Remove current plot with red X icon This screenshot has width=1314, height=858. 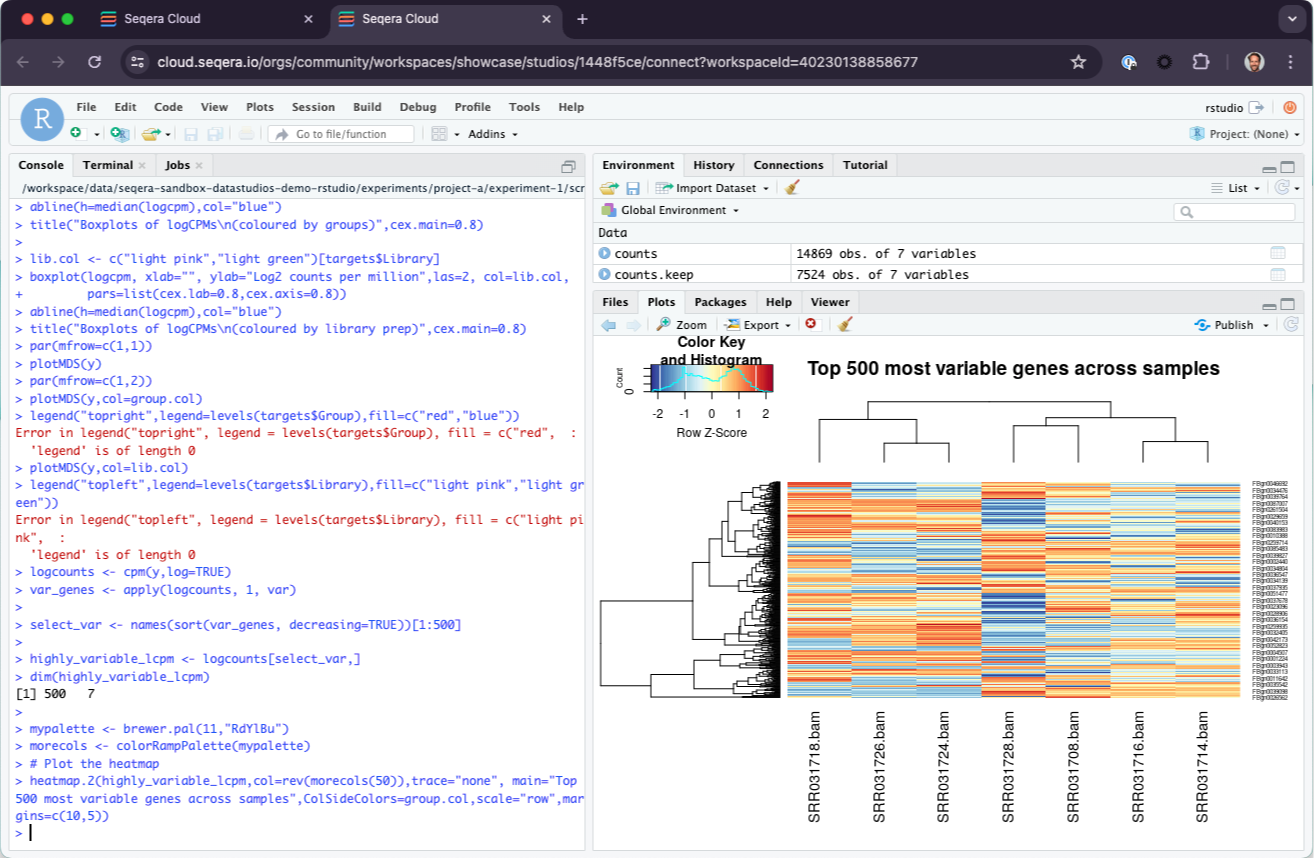(811, 324)
